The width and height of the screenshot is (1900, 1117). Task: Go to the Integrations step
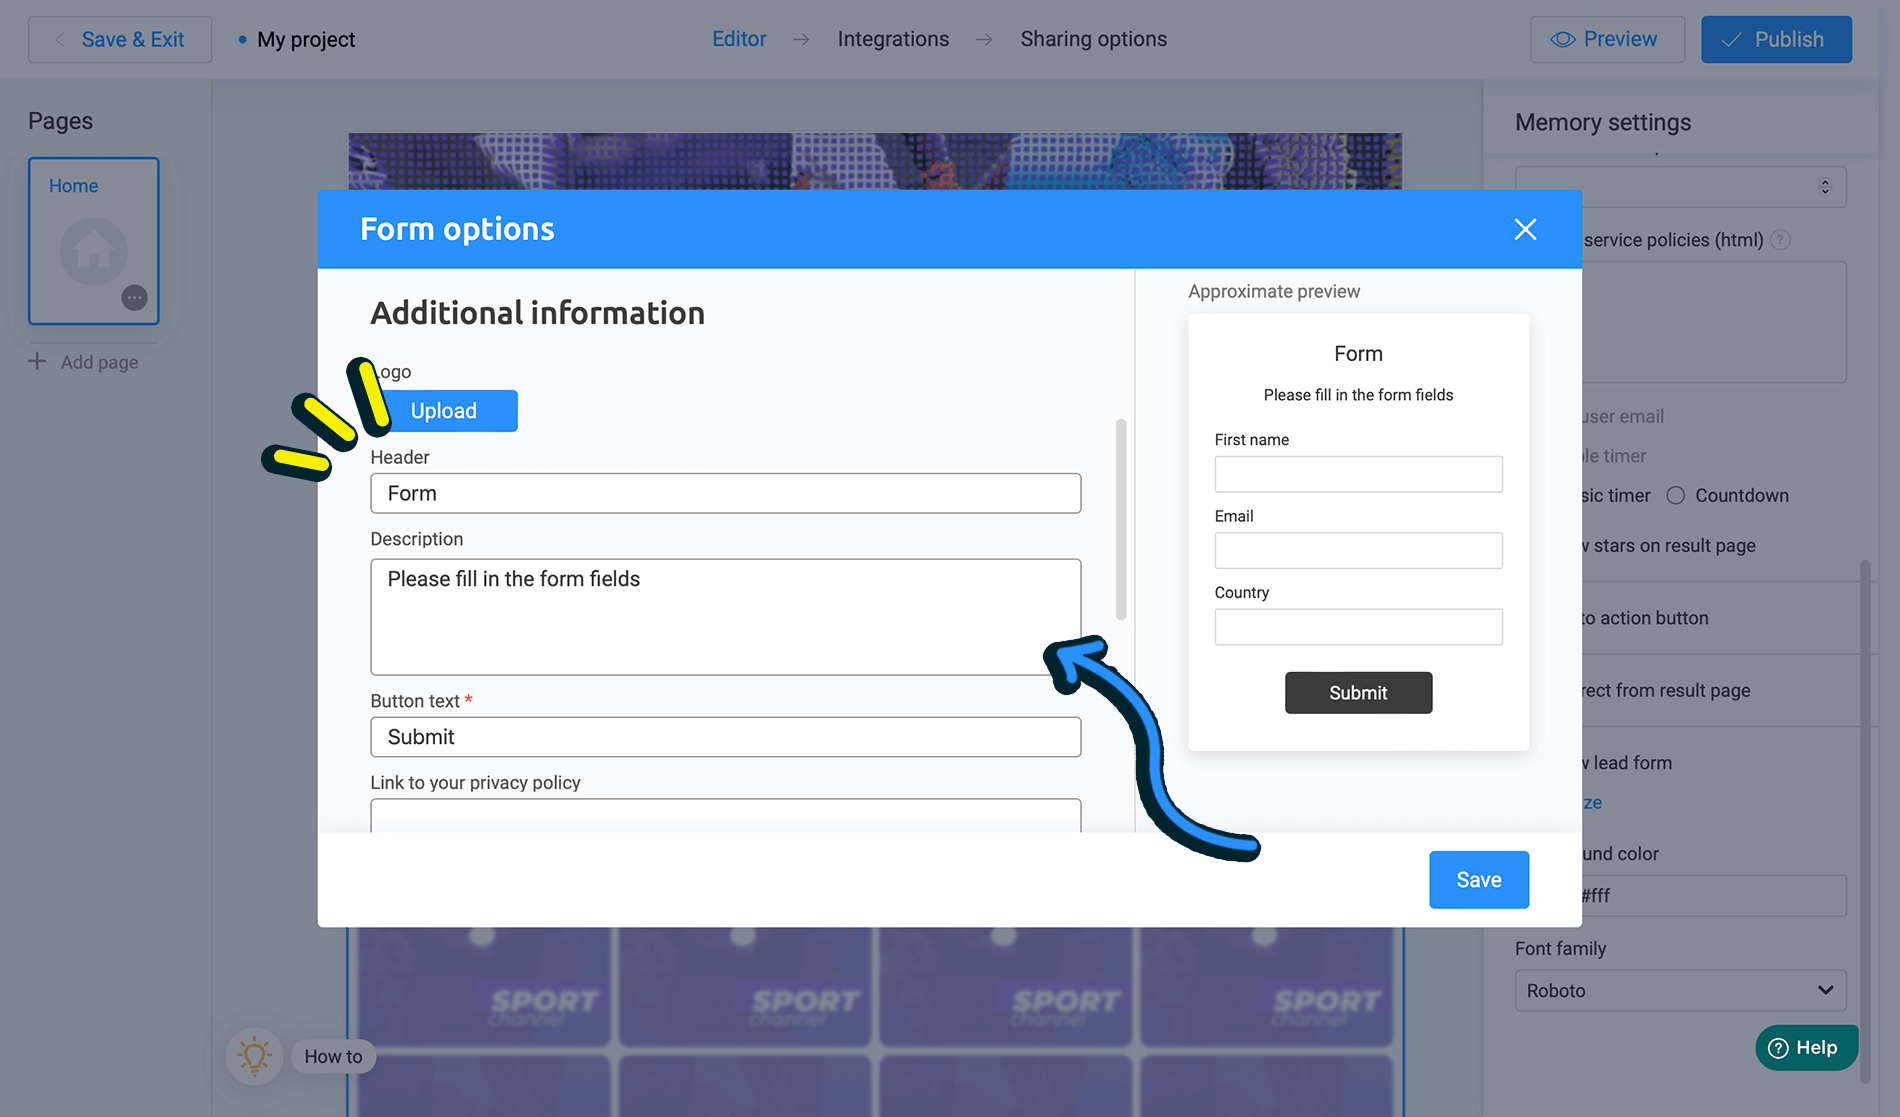click(893, 39)
